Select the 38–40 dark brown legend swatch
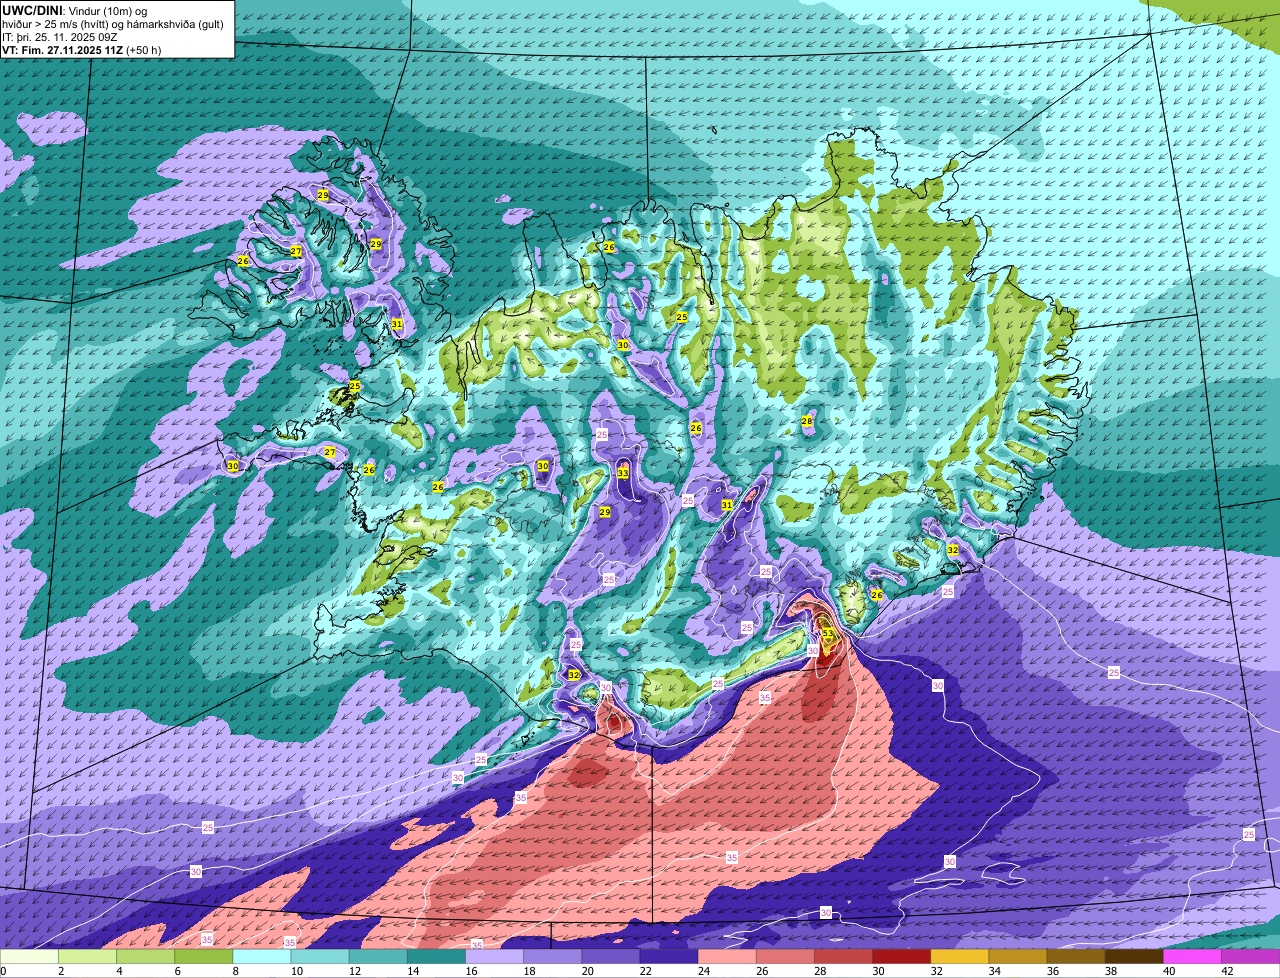 click(x=1133, y=957)
